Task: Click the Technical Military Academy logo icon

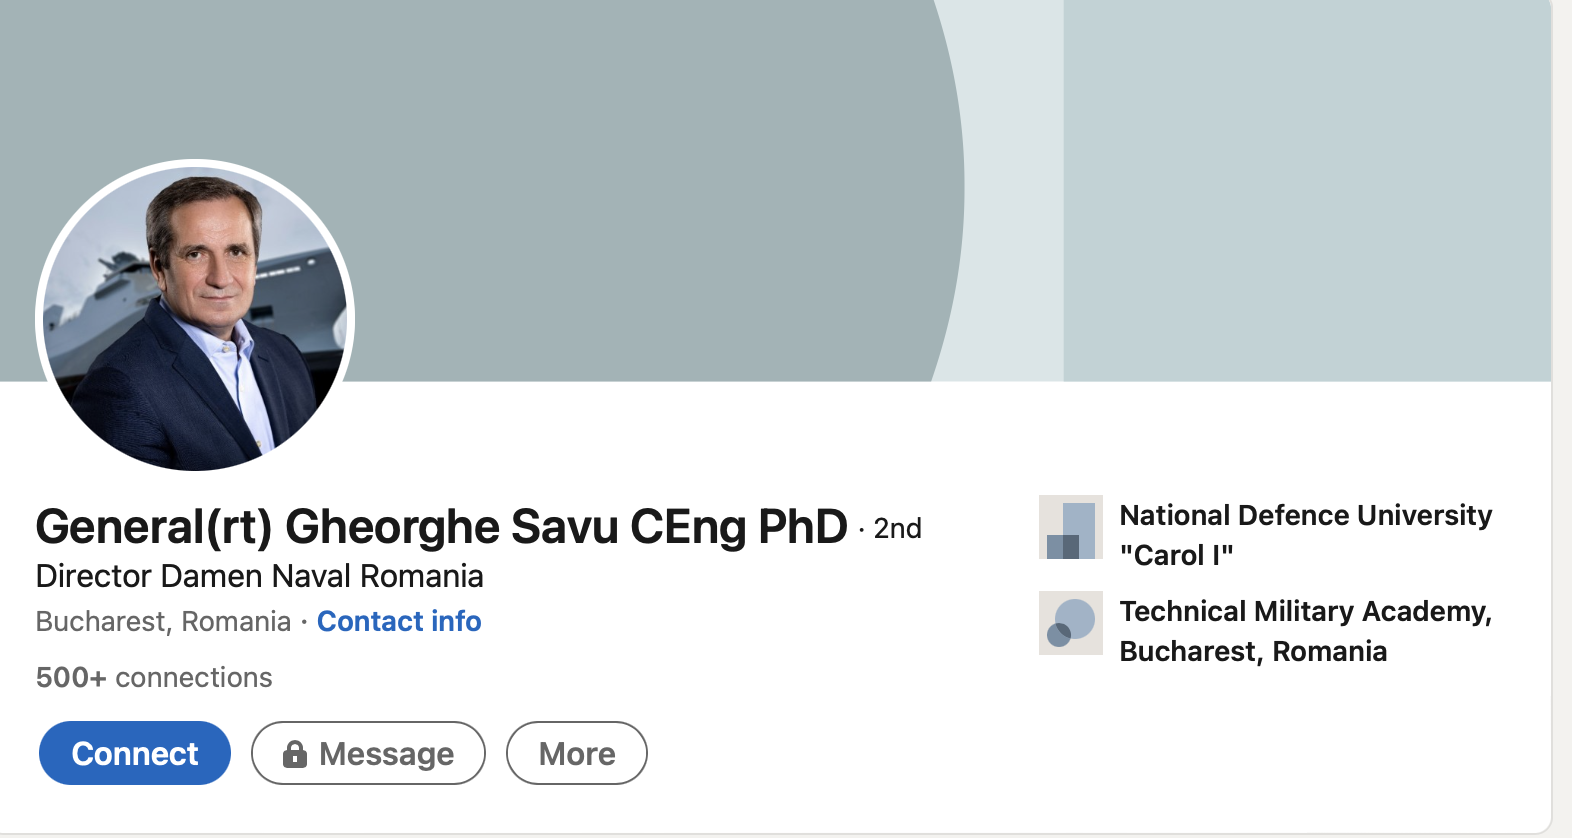Action: pyautogui.click(x=1070, y=623)
